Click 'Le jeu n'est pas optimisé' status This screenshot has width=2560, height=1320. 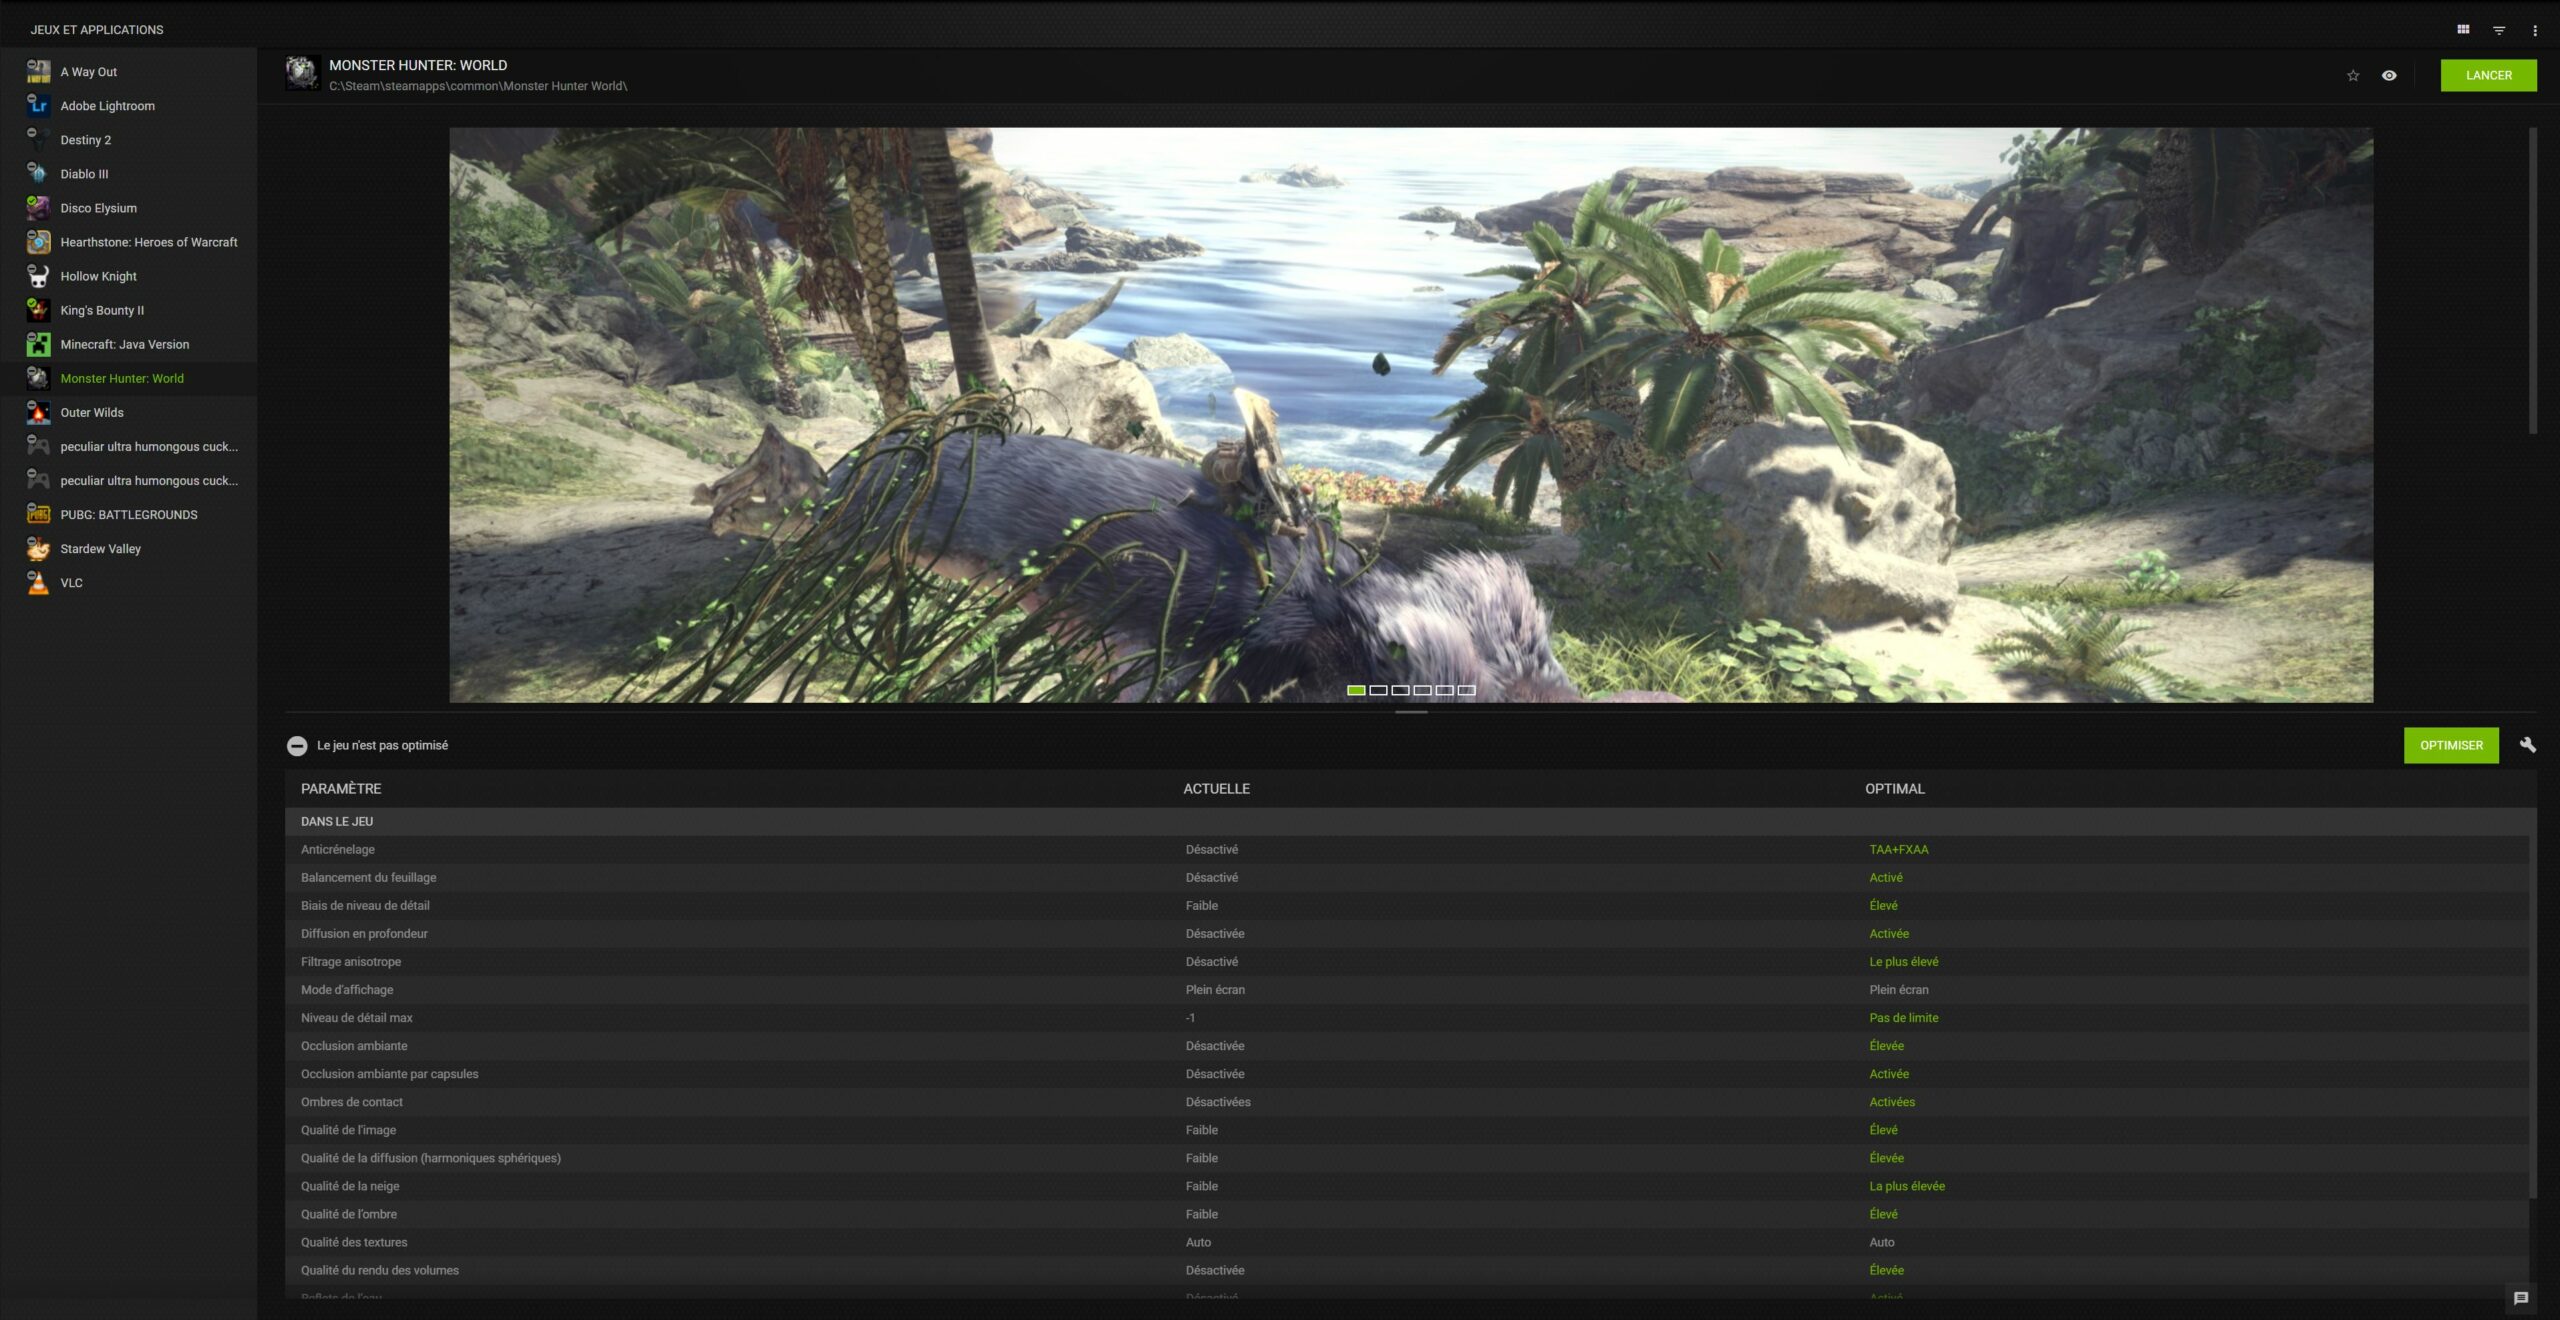tap(382, 745)
